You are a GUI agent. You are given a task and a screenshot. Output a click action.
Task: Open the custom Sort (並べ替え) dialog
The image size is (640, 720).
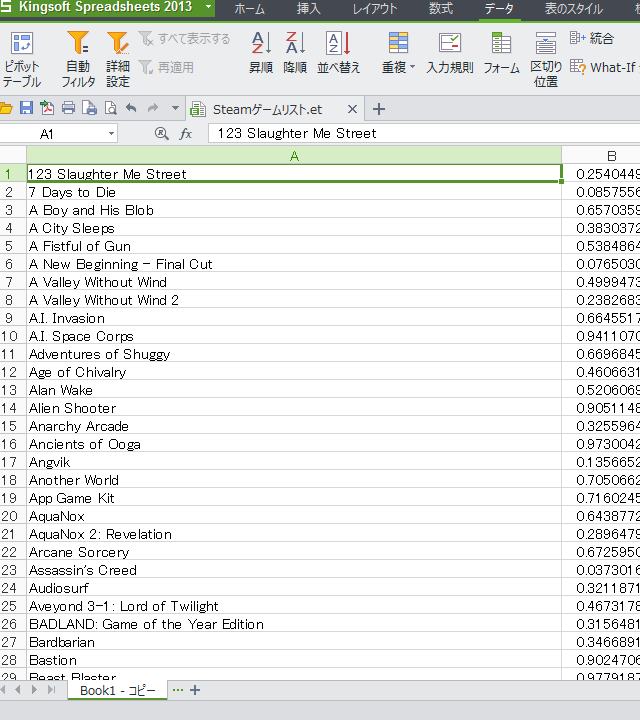pos(338,53)
